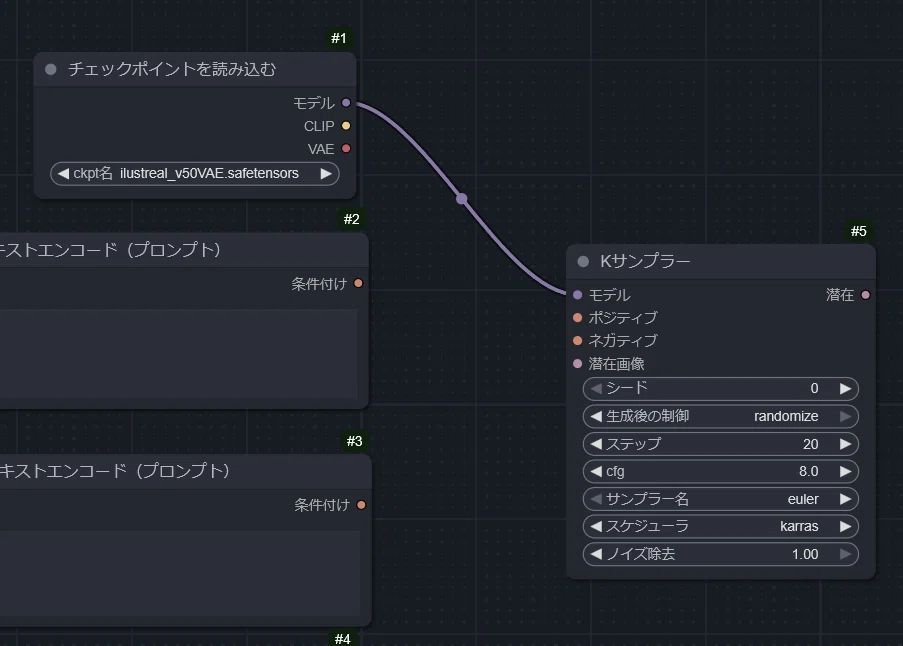903x646 pixels.
Task: Click the 条件付け output port of node #2
Action: (358, 284)
